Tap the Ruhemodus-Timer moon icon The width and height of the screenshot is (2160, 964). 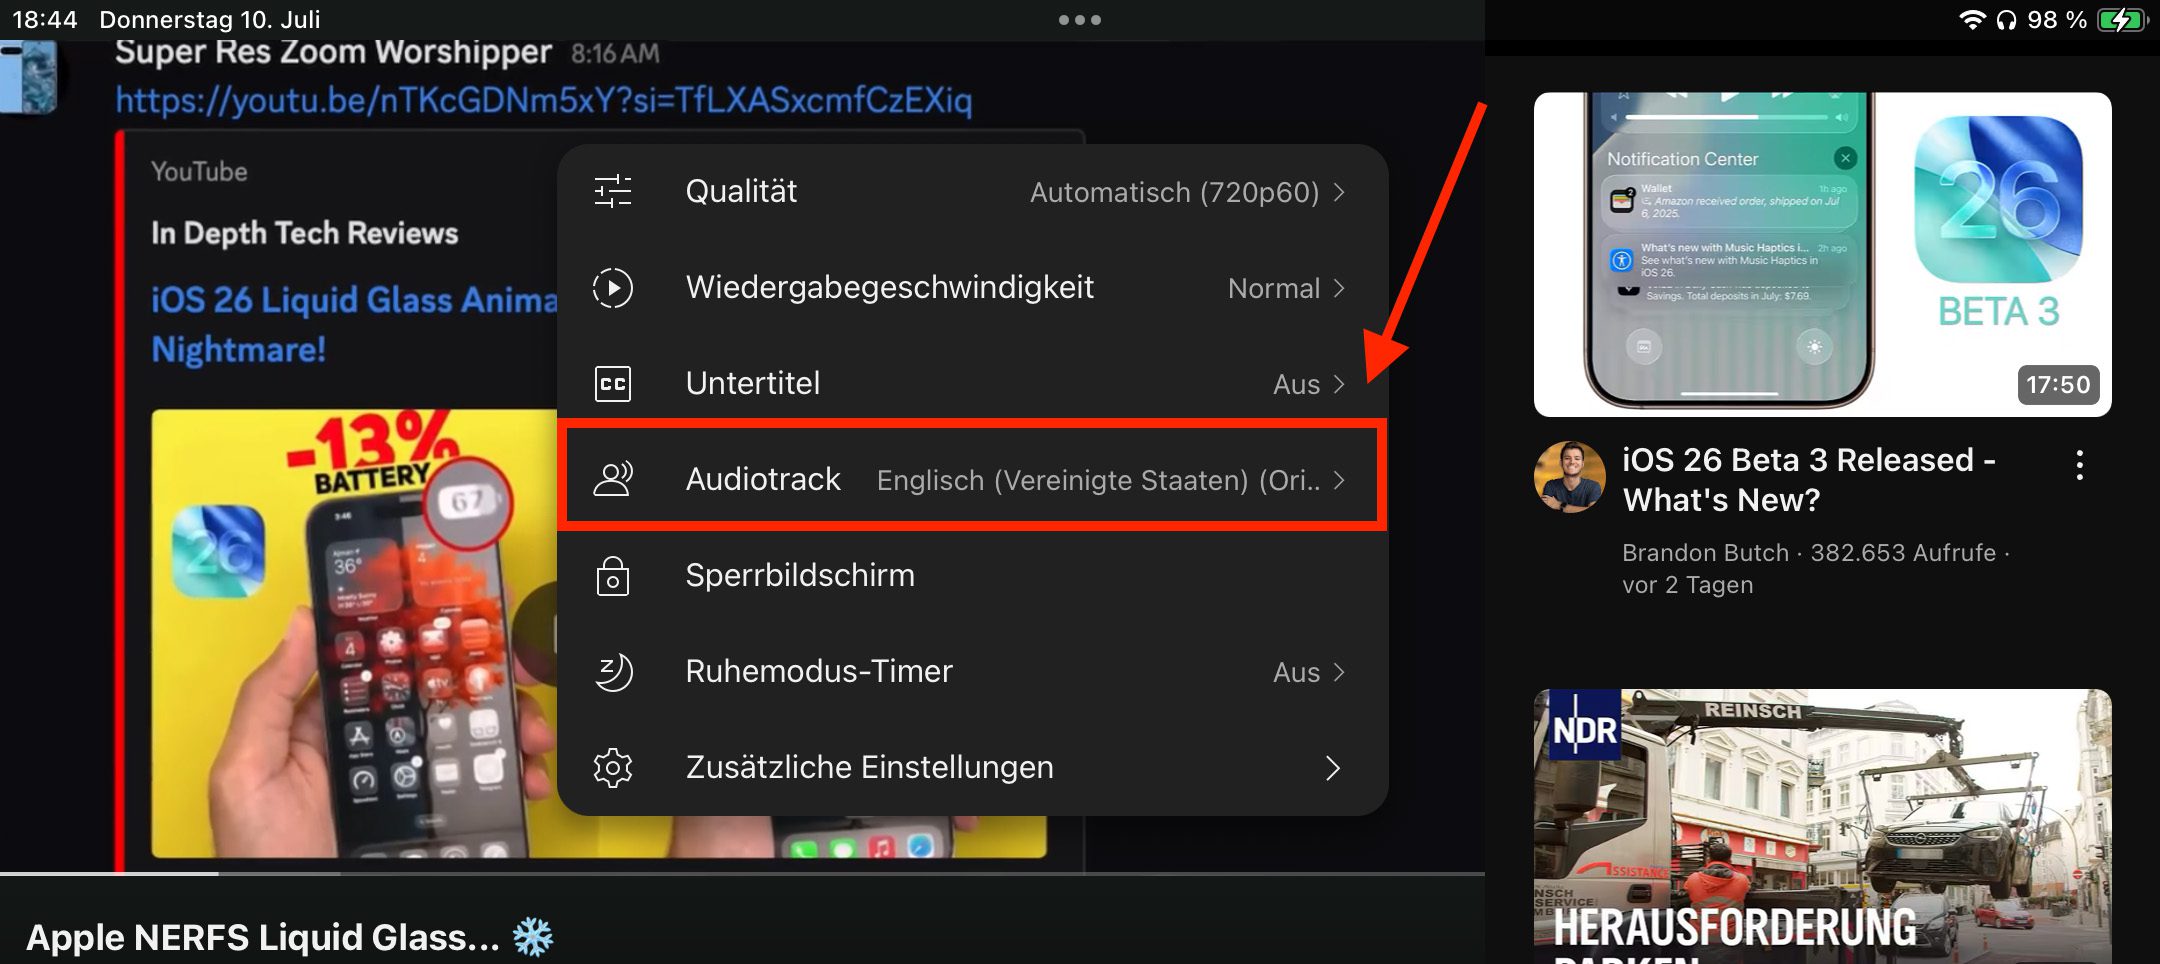(x=613, y=671)
